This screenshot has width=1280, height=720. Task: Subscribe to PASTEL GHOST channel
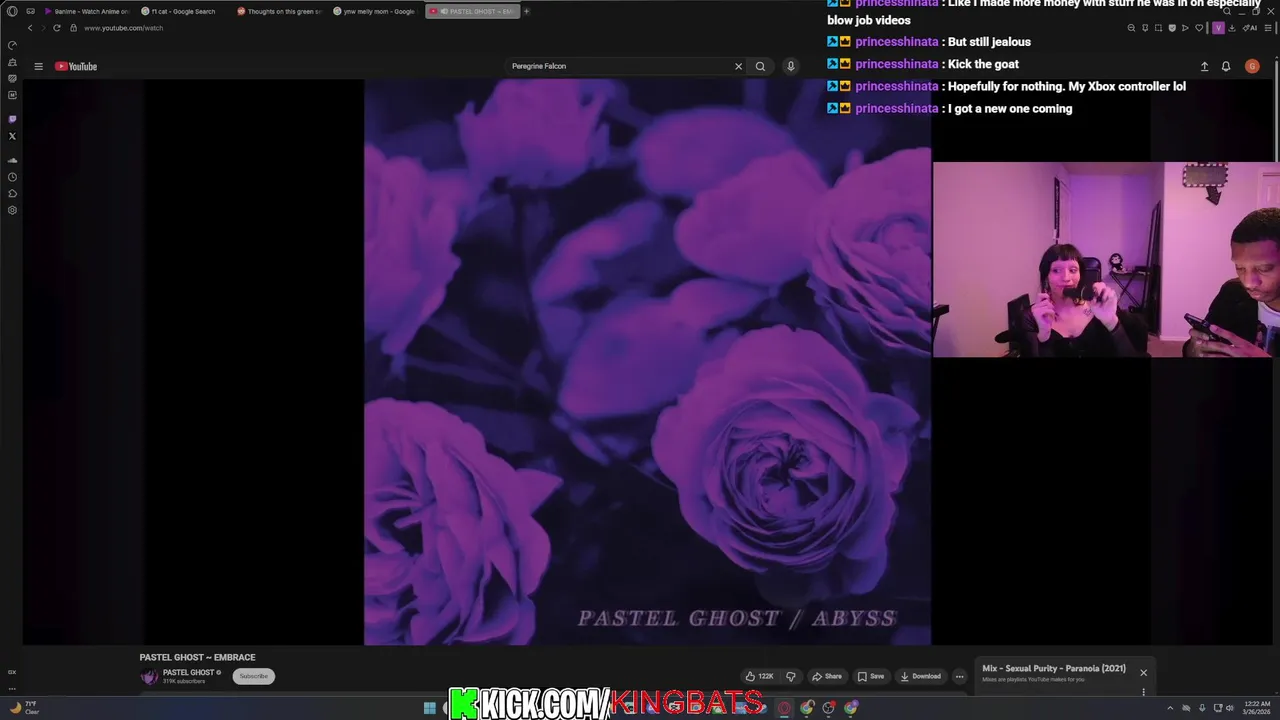coord(253,676)
